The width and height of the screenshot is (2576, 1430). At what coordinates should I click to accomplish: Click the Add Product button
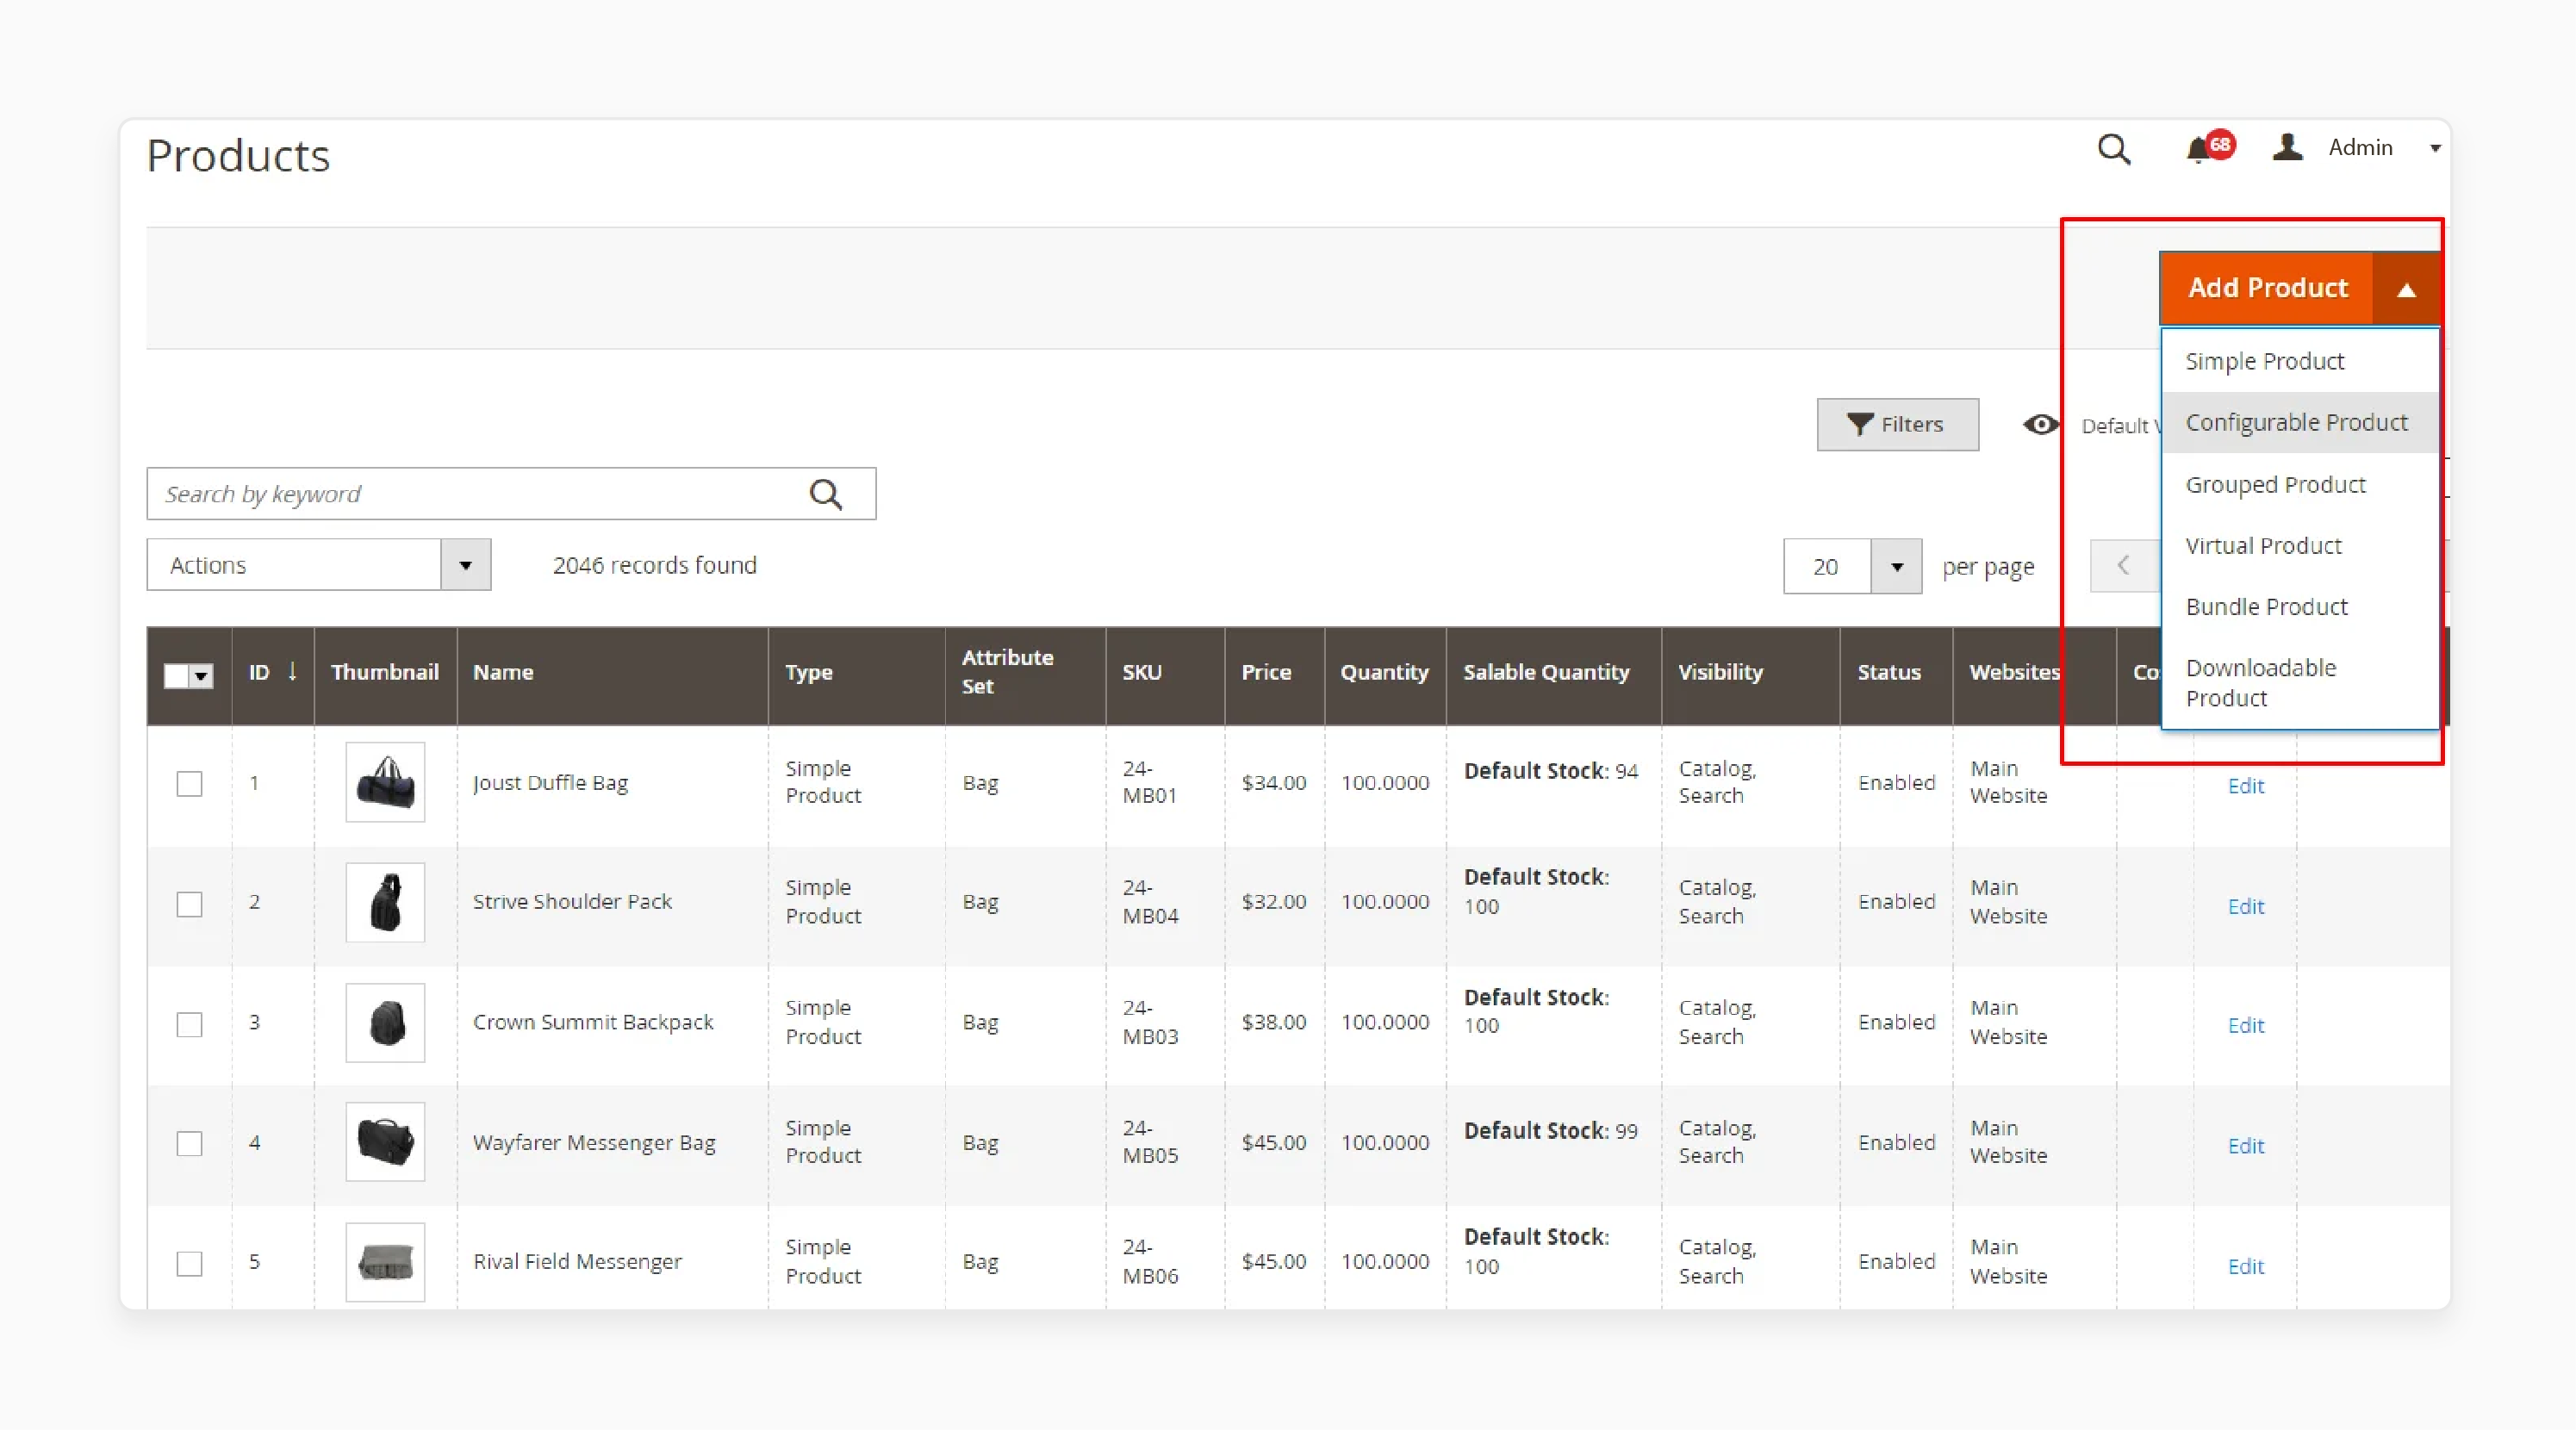click(2267, 288)
